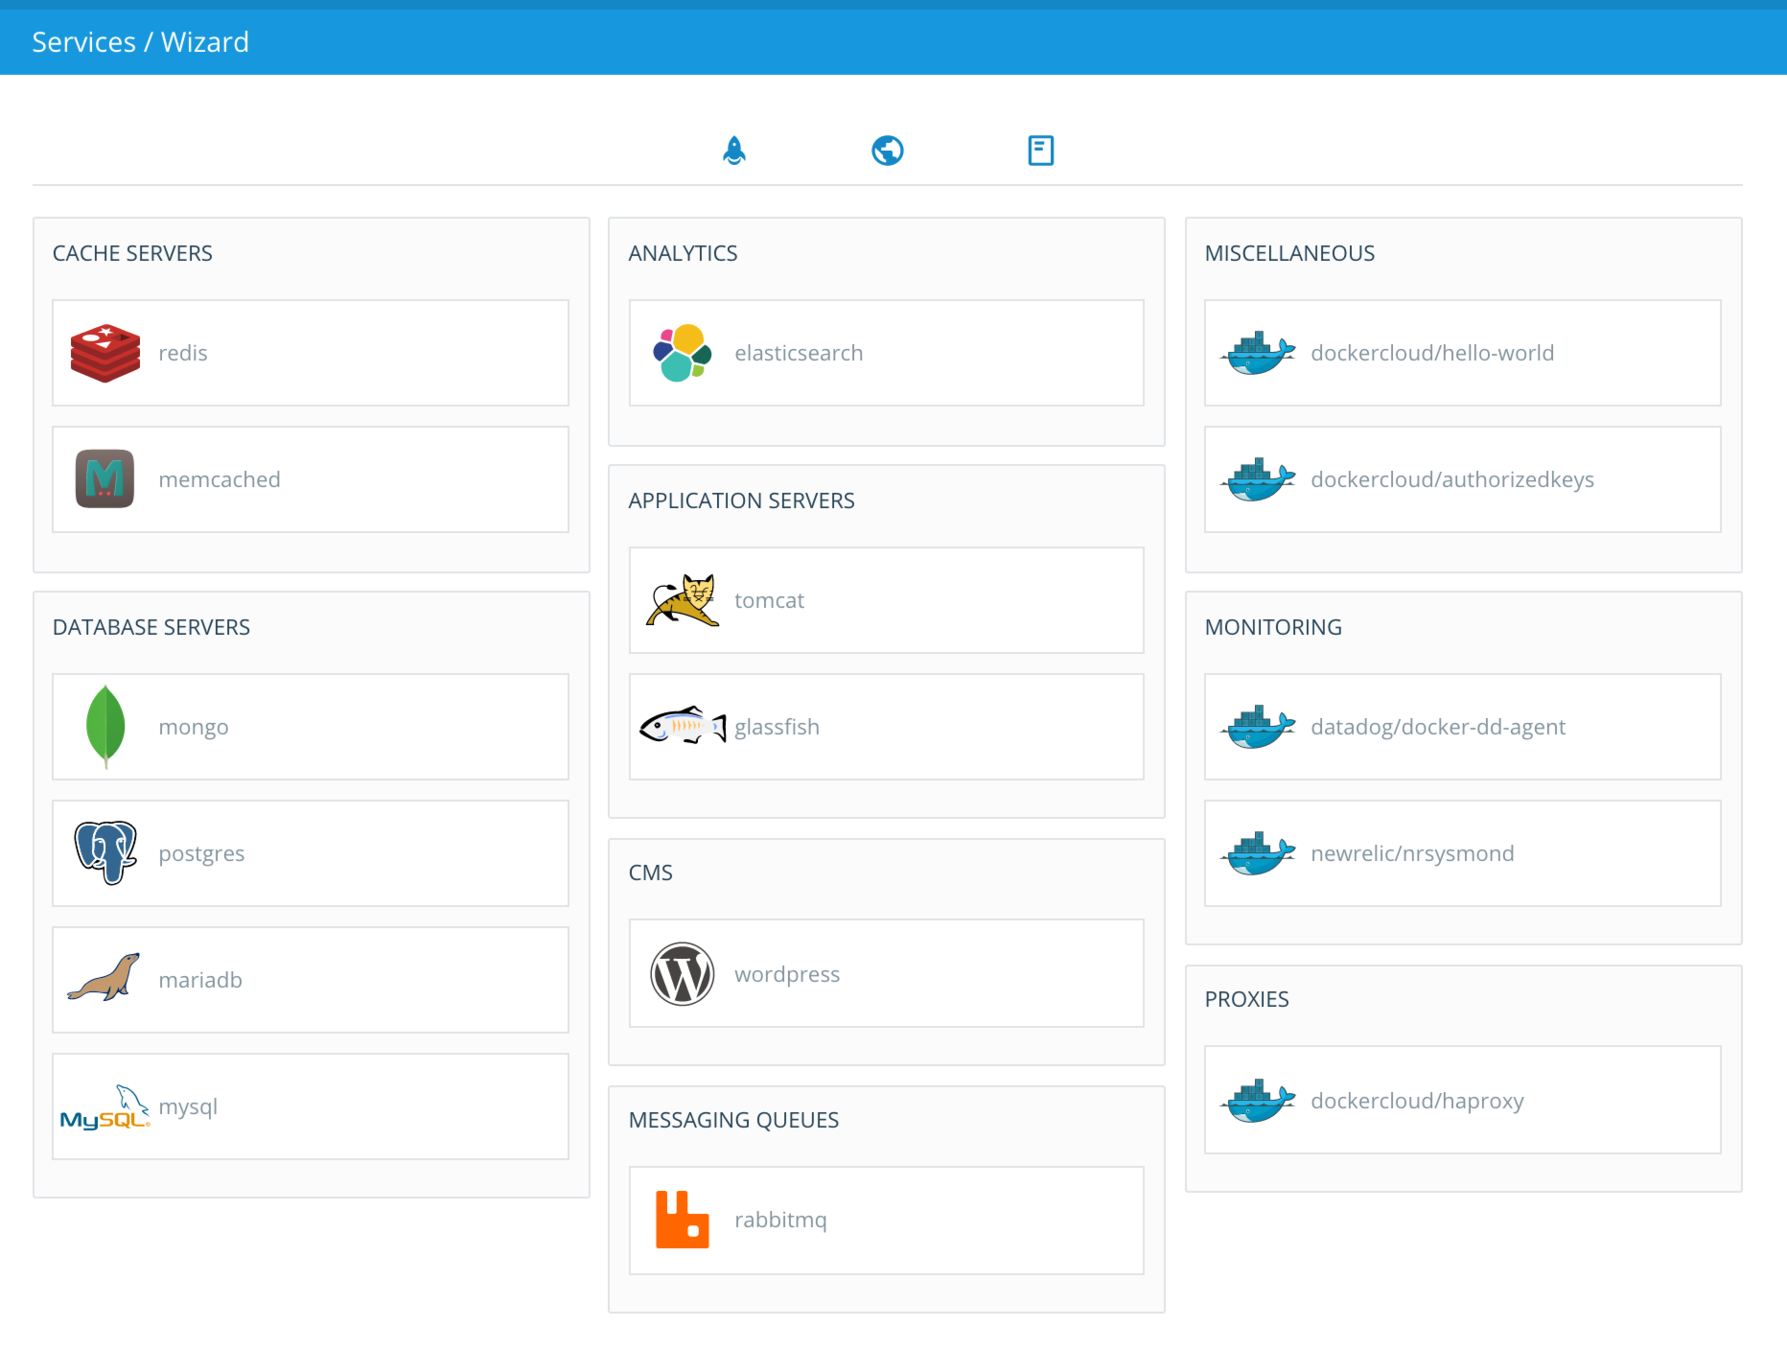Click the document page tab icon
Image resolution: width=1787 pixels, height=1350 pixels.
click(x=1040, y=150)
